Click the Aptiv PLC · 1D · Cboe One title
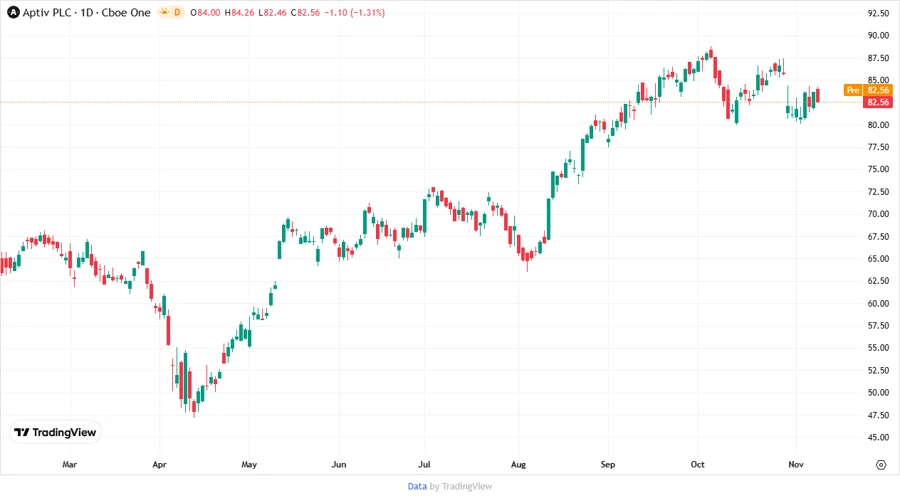Image resolution: width=900 pixels, height=498 pixels. (86, 12)
